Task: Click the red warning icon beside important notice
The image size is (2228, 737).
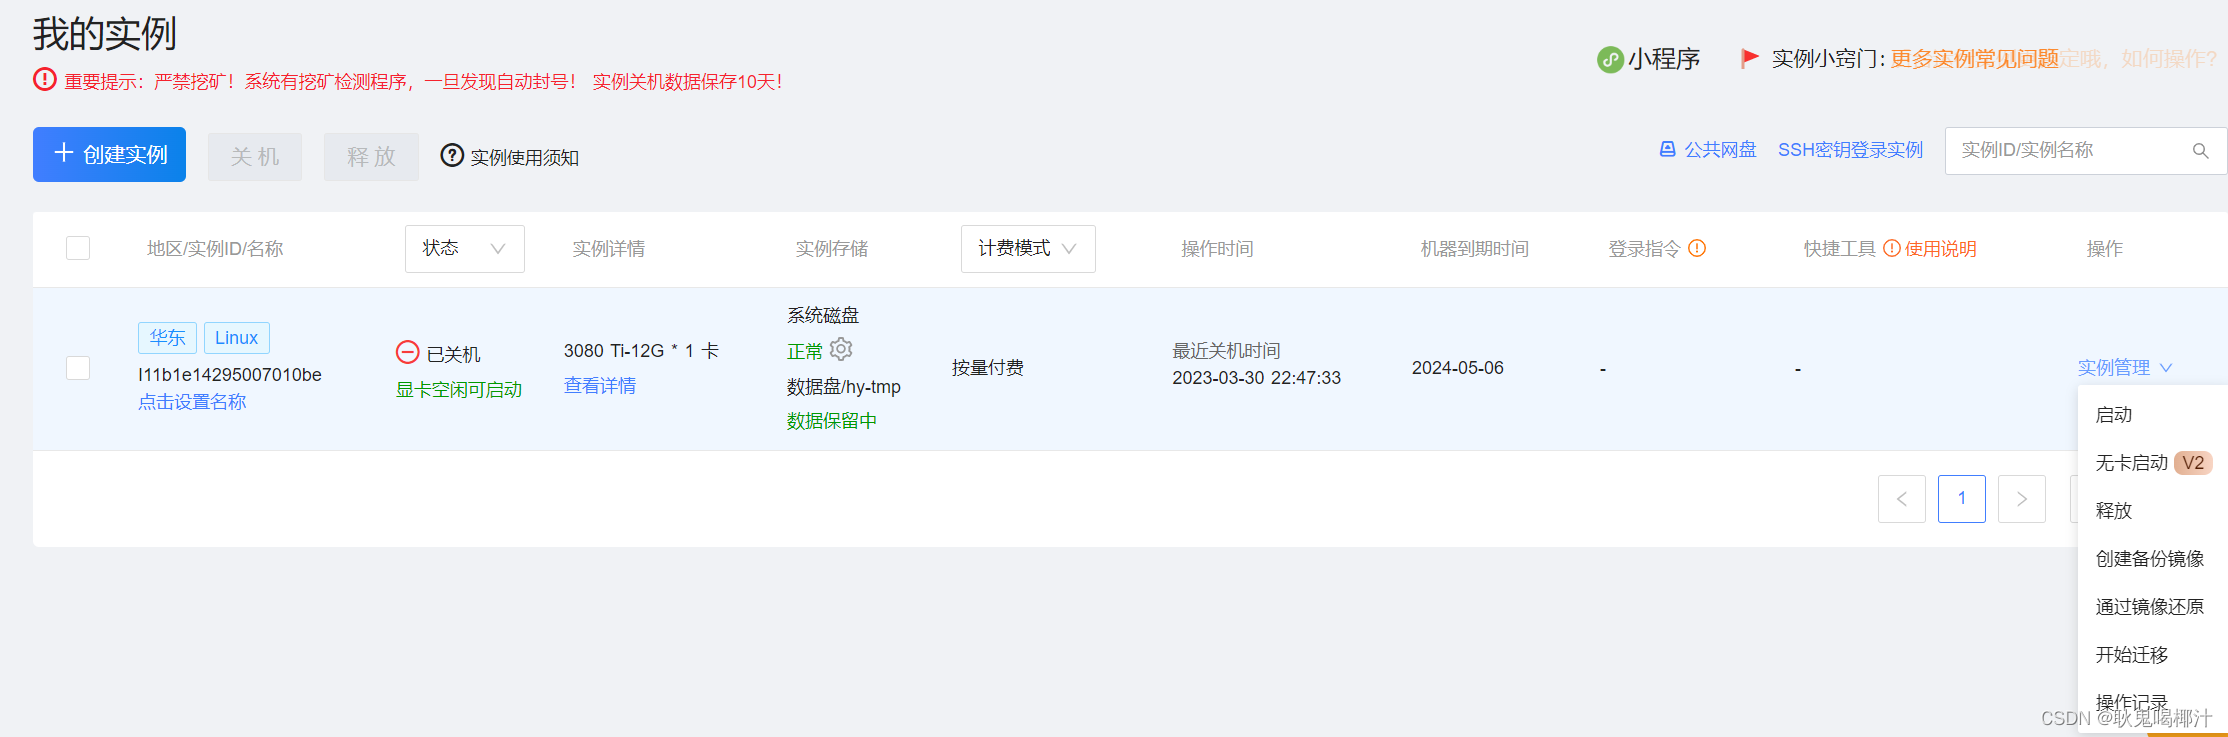Action: pos(45,79)
